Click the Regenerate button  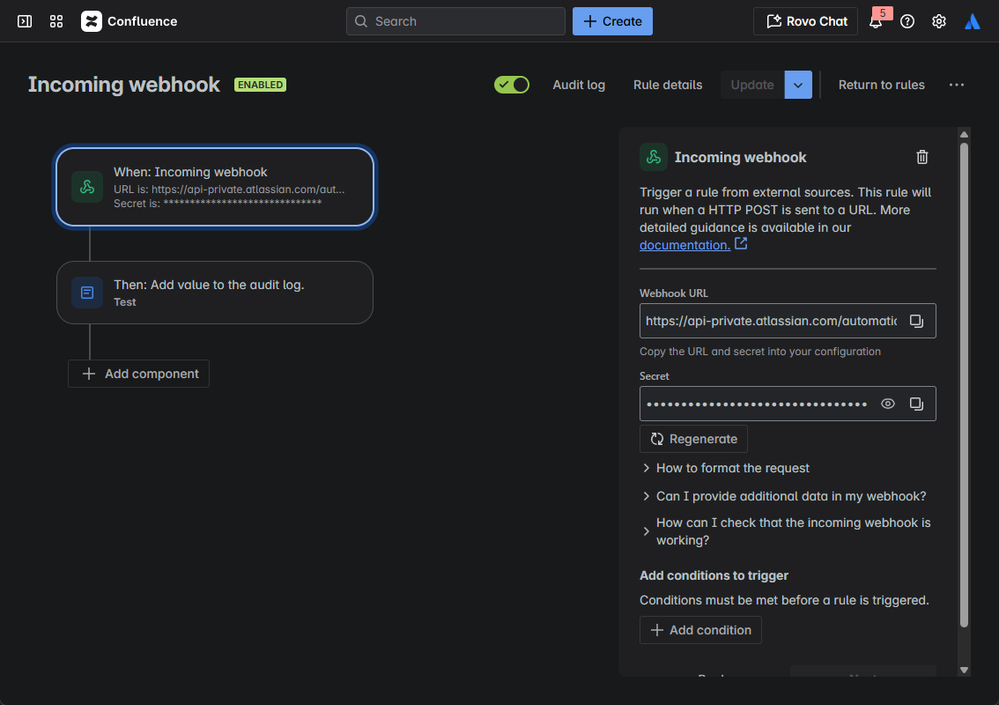(x=693, y=439)
